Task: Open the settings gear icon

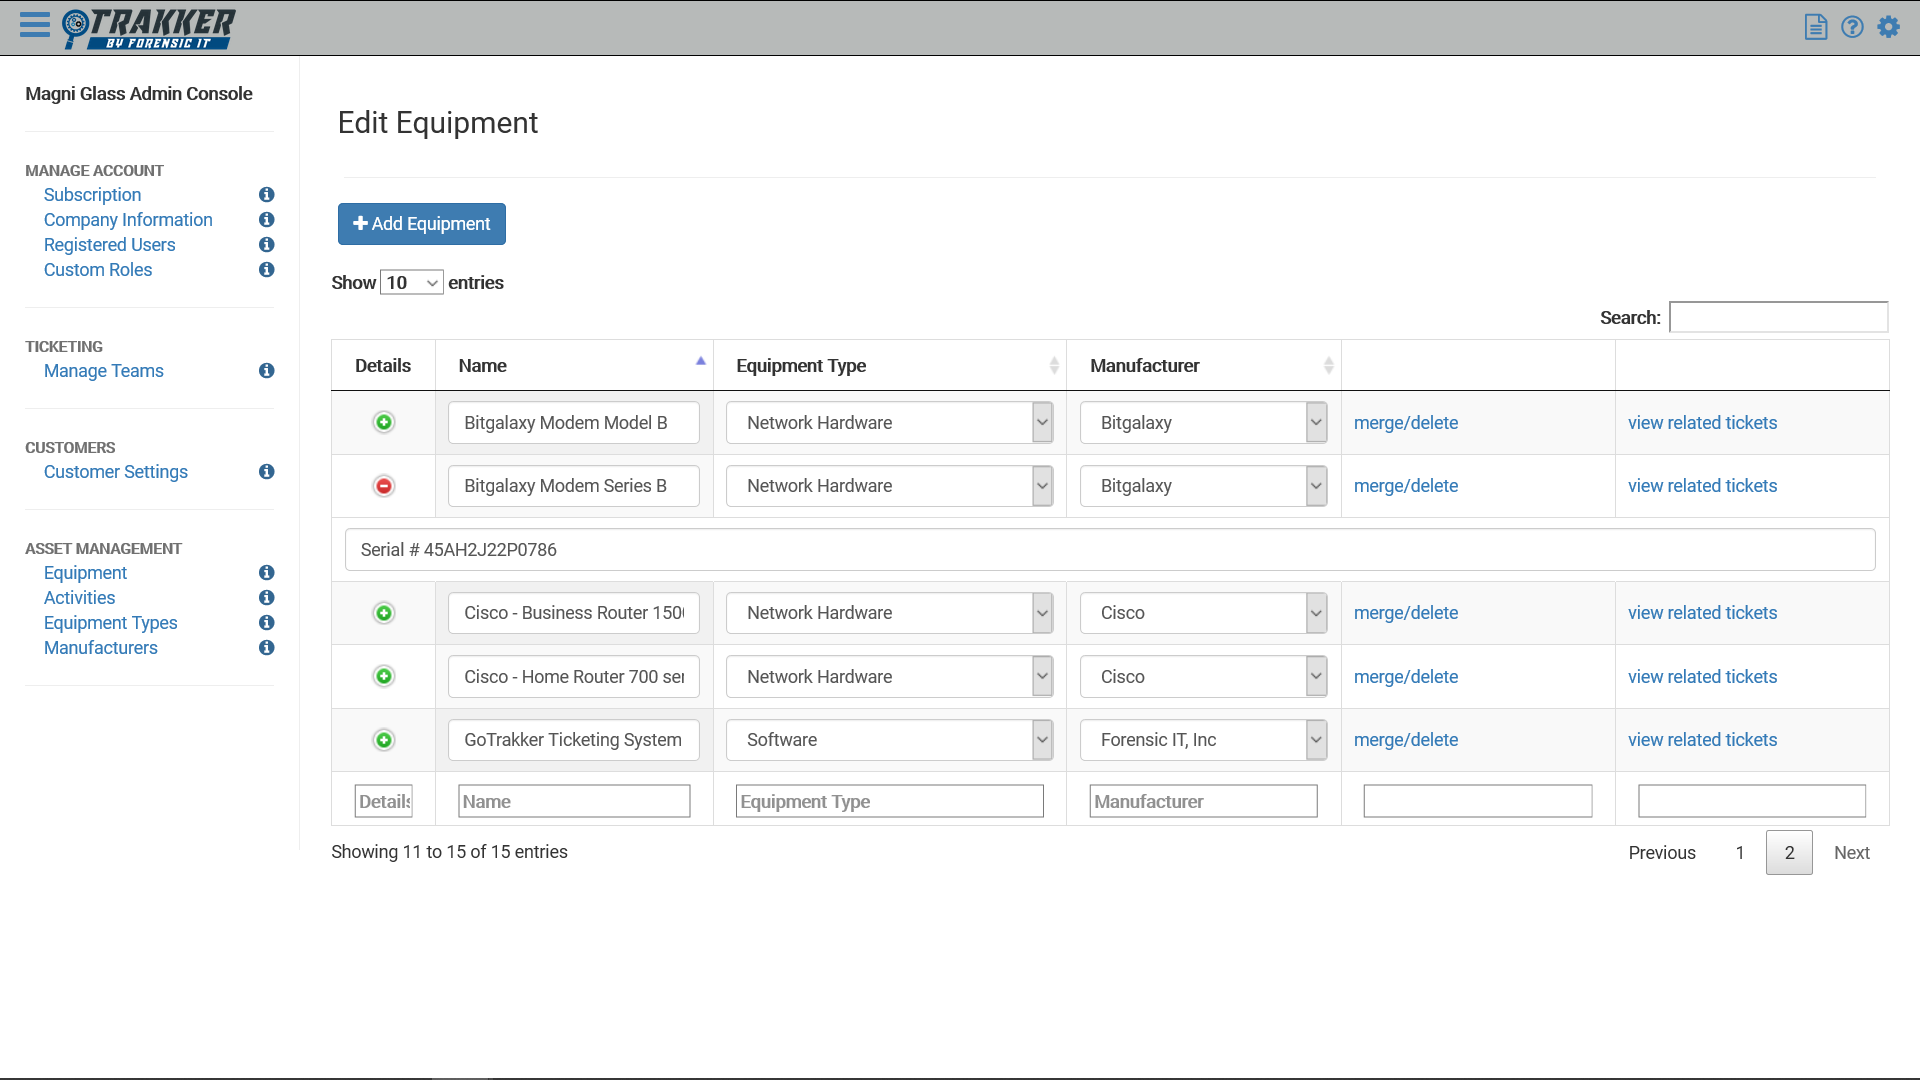Action: (x=1888, y=27)
